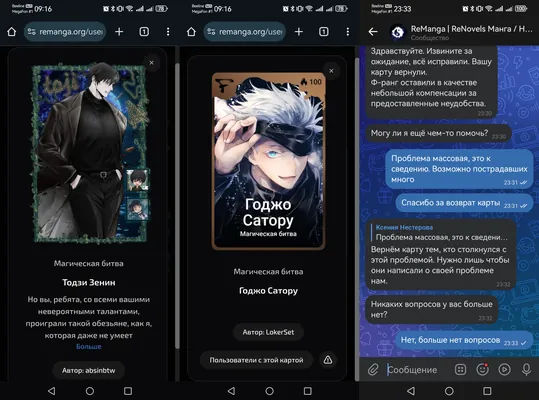Tap the microphone voice message icon

click(x=526, y=369)
